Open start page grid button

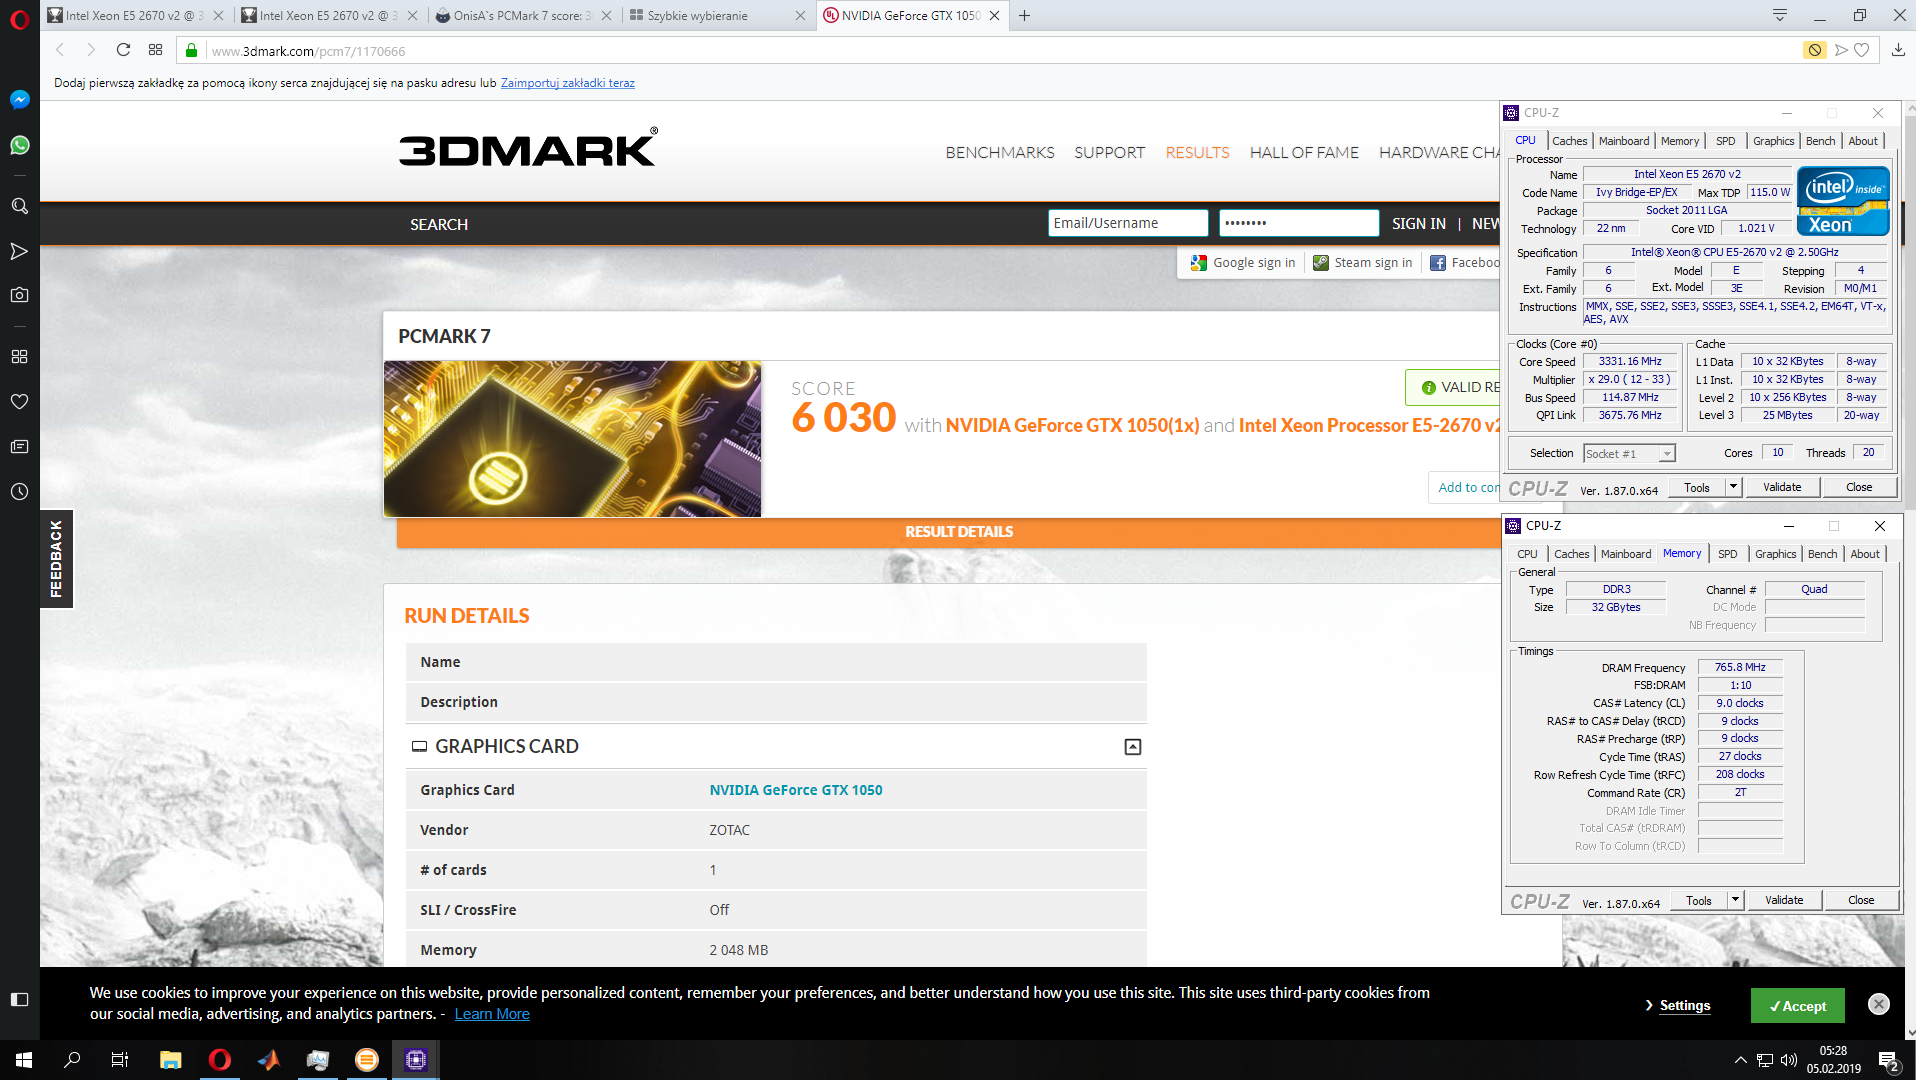(x=155, y=50)
